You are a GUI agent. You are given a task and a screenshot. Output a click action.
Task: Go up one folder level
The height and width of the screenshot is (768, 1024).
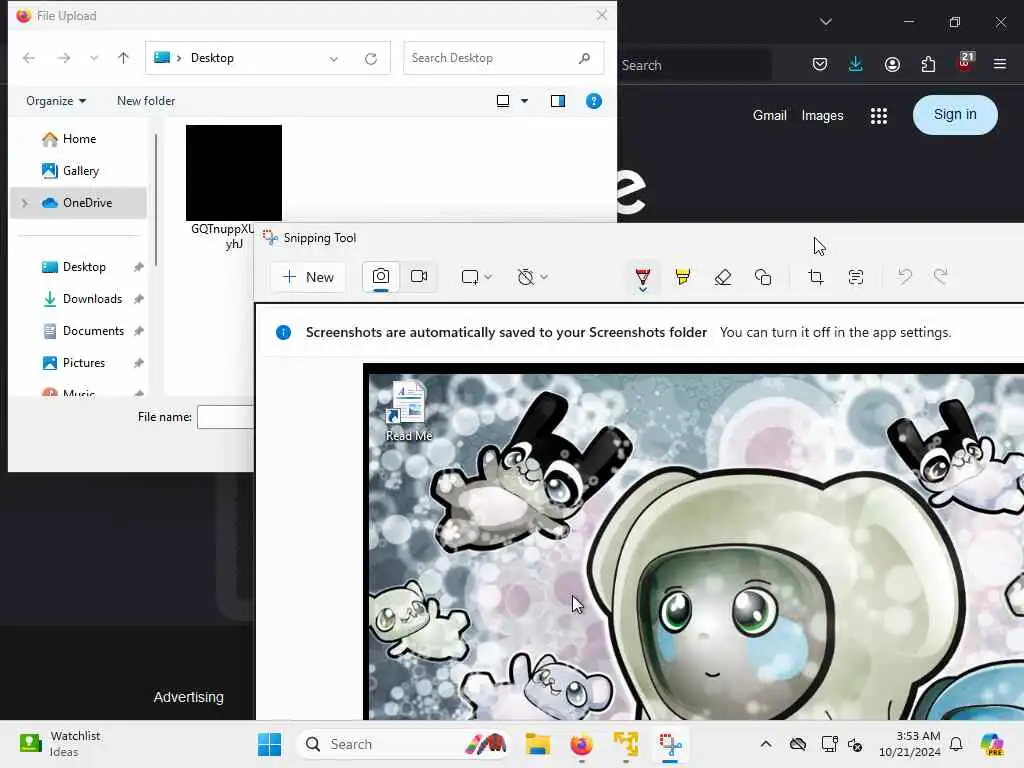click(x=123, y=58)
